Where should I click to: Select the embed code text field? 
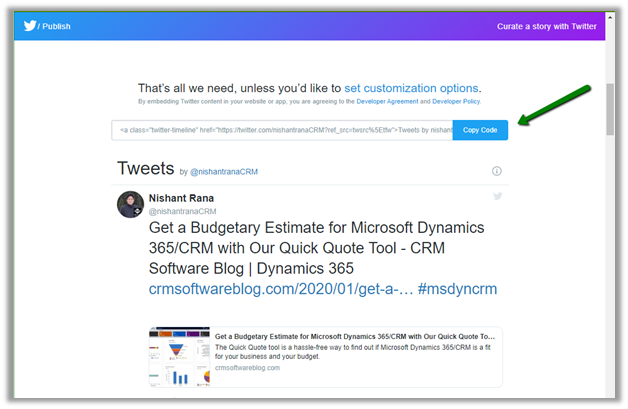coord(283,130)
